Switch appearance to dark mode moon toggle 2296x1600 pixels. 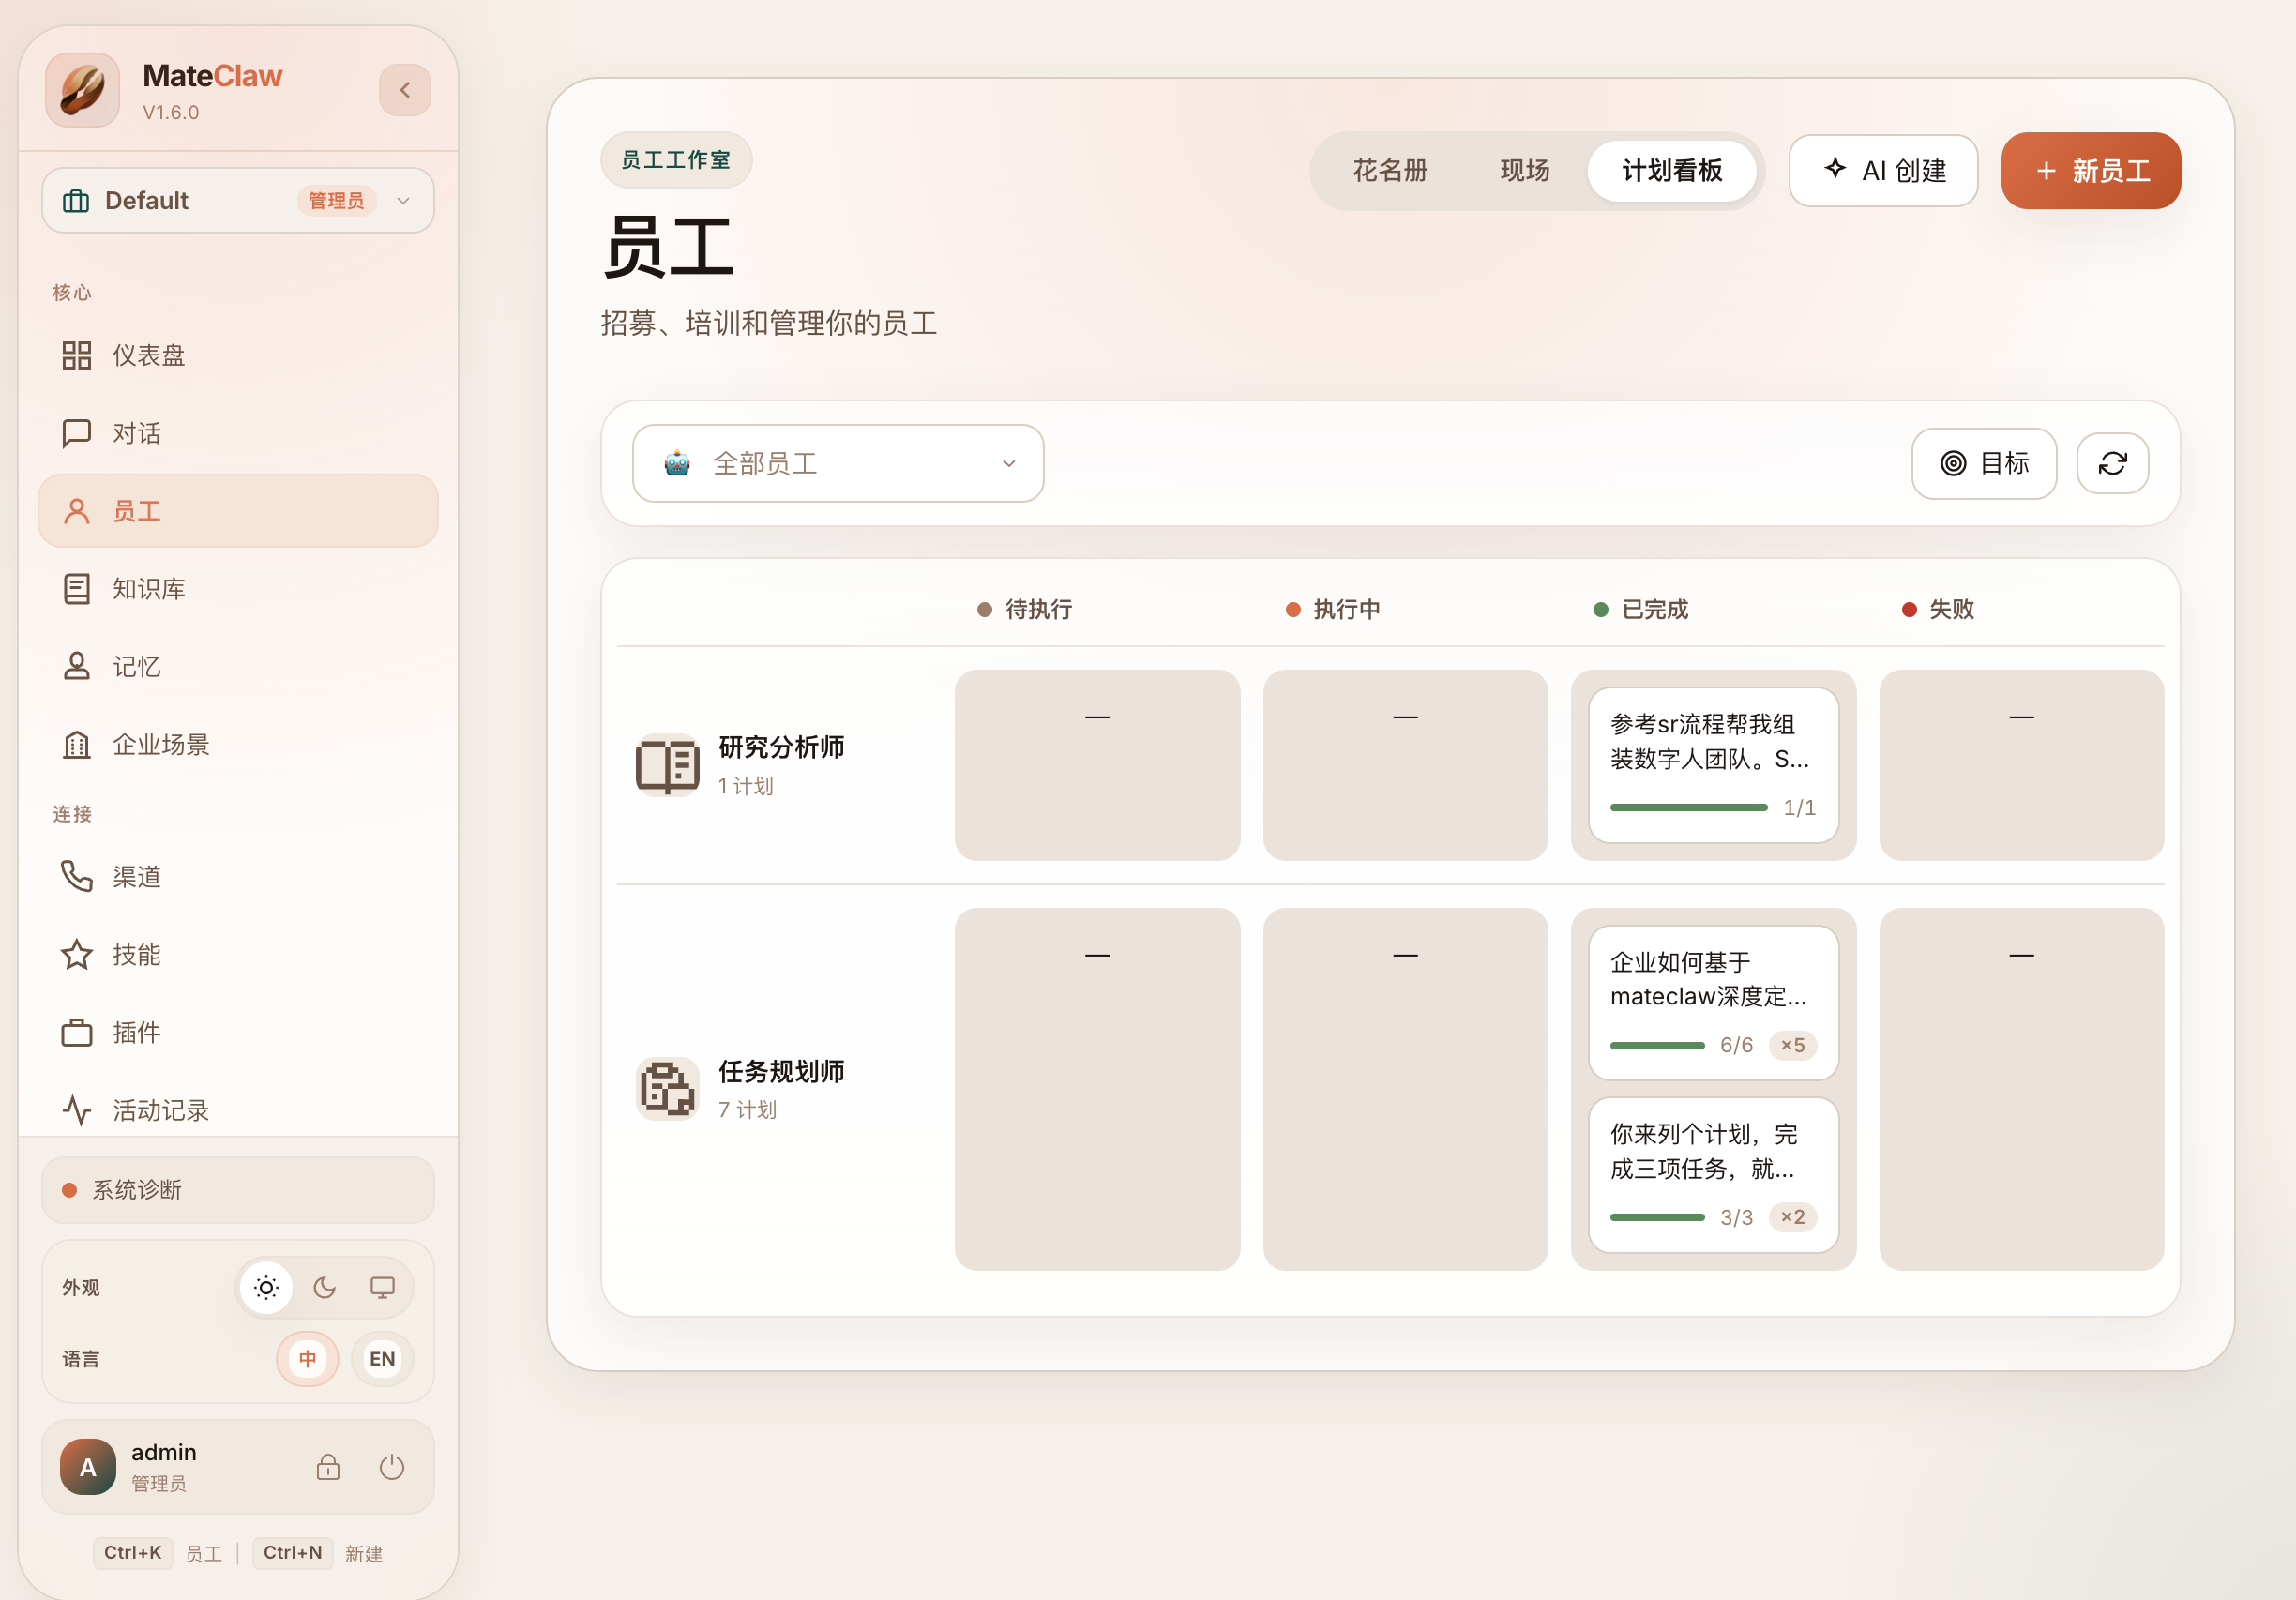click(x=325, y=1288)
